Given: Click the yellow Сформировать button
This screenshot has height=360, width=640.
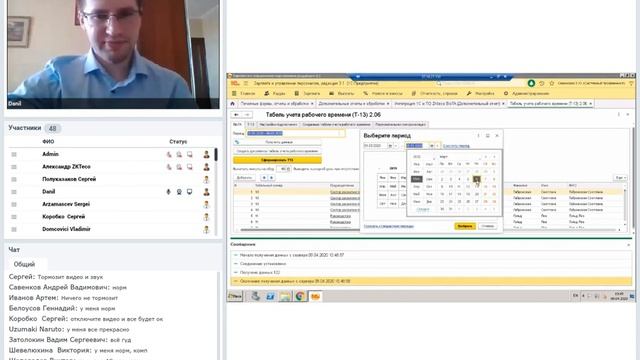Looking at the screenshot, I should coord(277,160).
